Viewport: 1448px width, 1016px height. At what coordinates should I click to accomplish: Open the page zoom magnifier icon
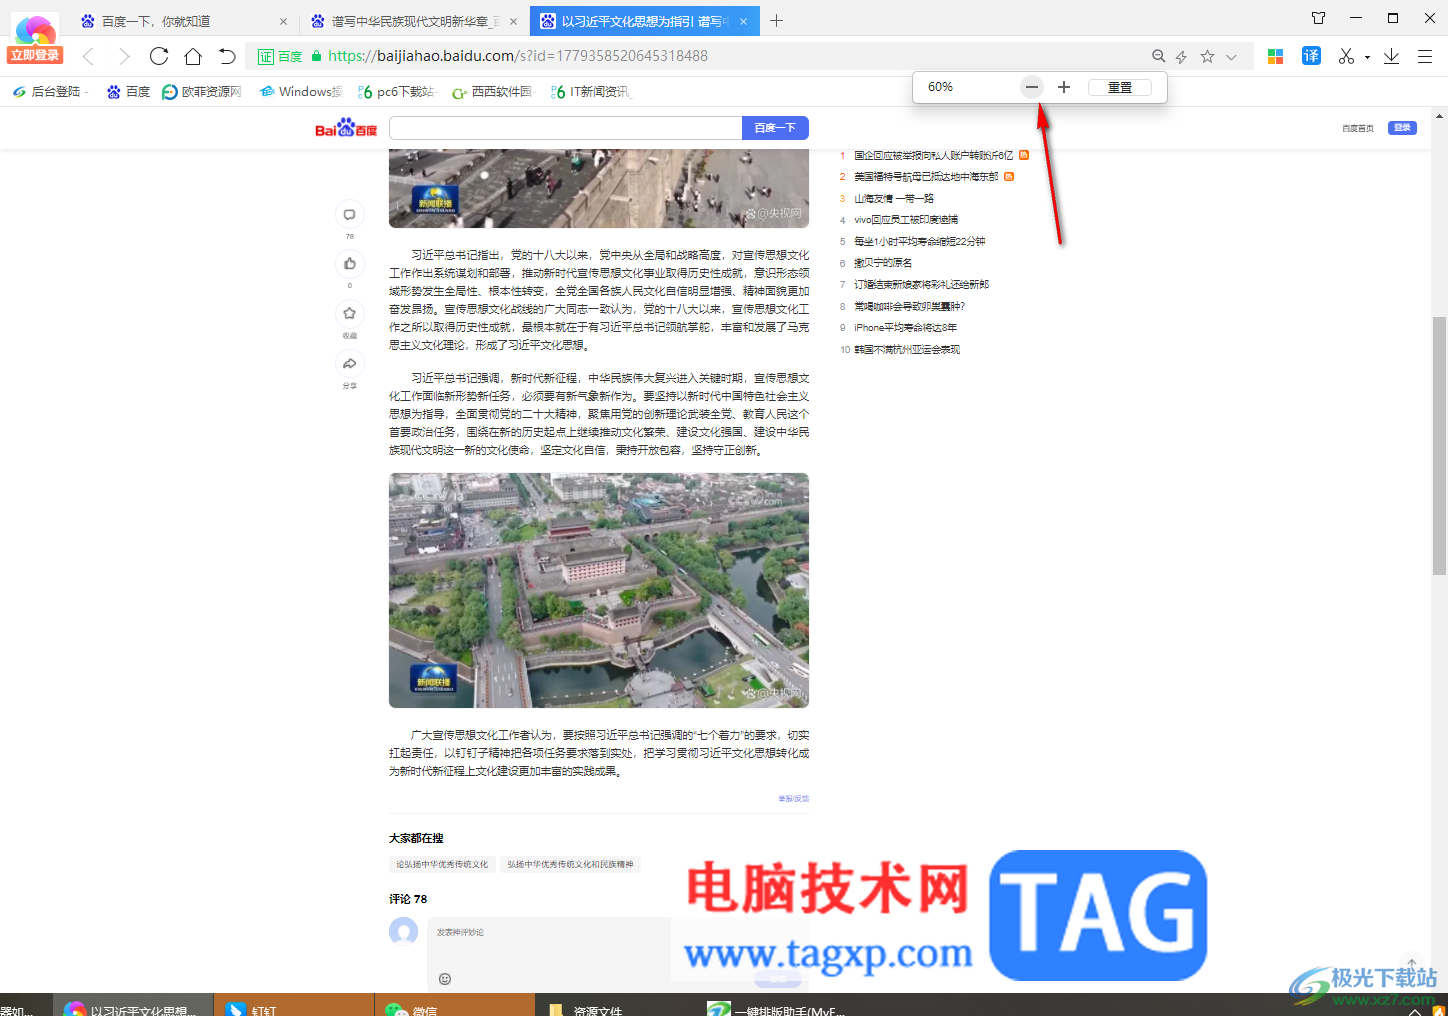pyautogui.click(x=1158, y=56)
